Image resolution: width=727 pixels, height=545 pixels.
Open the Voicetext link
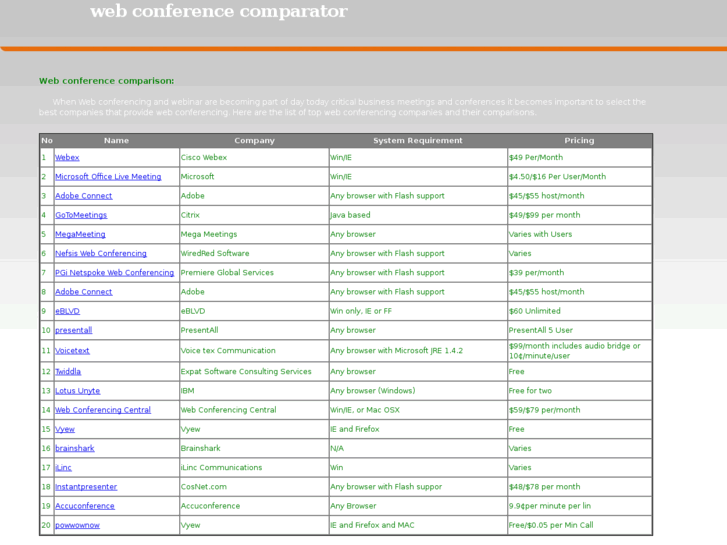pos(72,351)
